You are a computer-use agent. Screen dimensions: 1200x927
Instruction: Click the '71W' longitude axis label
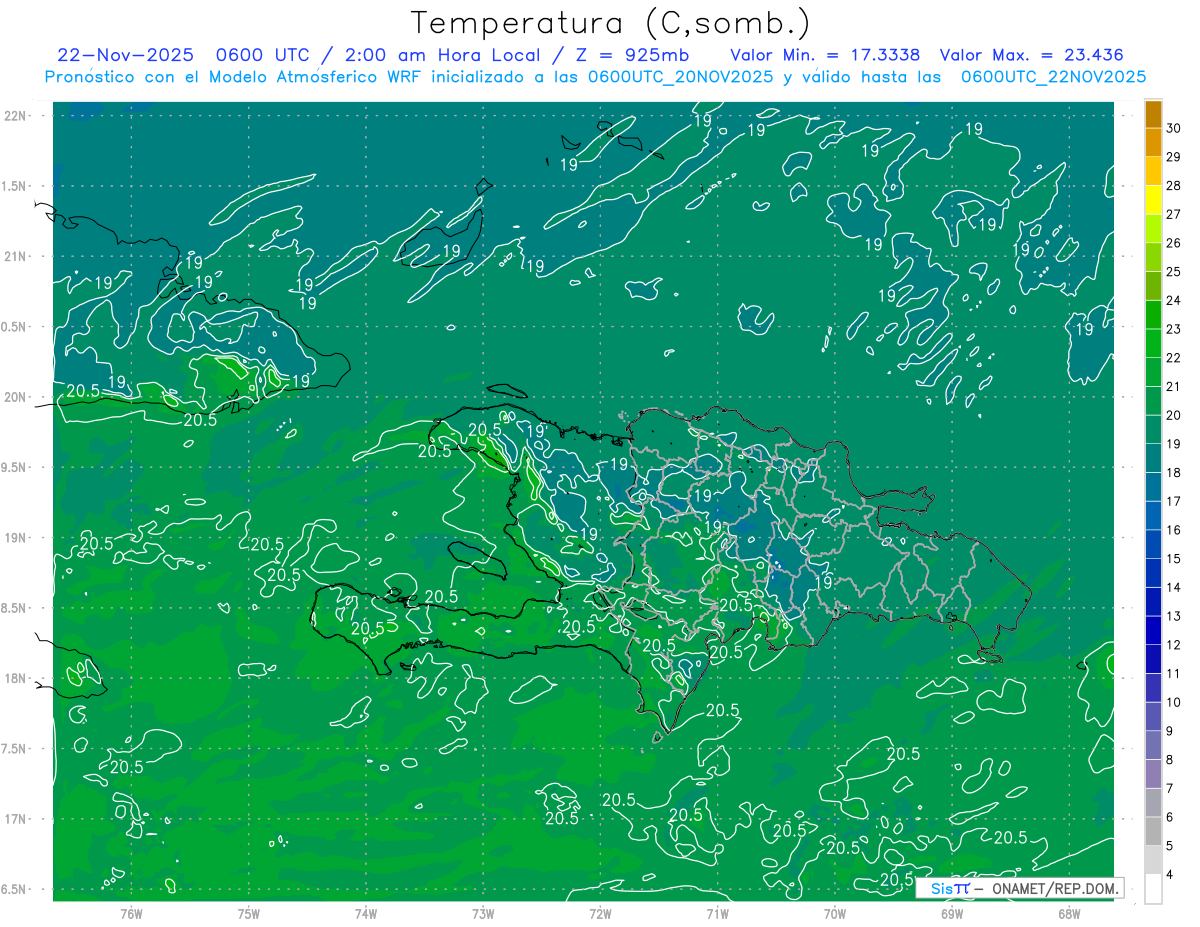[x=717, y=914]
